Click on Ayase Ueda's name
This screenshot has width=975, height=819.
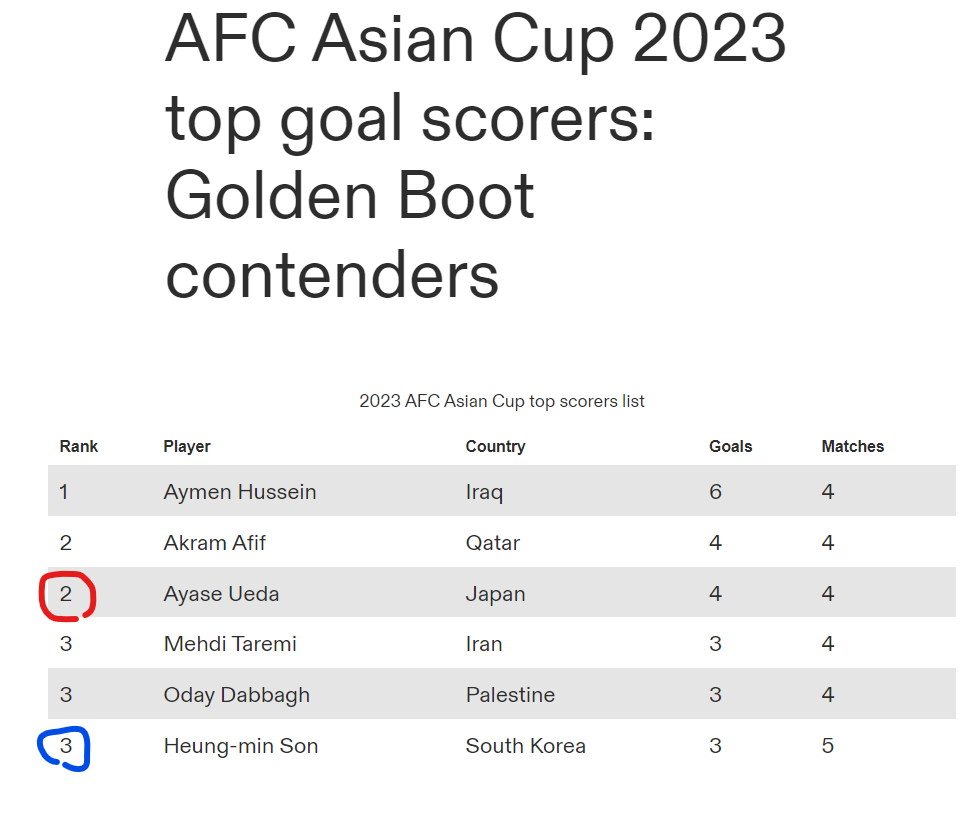click(221, 594)
